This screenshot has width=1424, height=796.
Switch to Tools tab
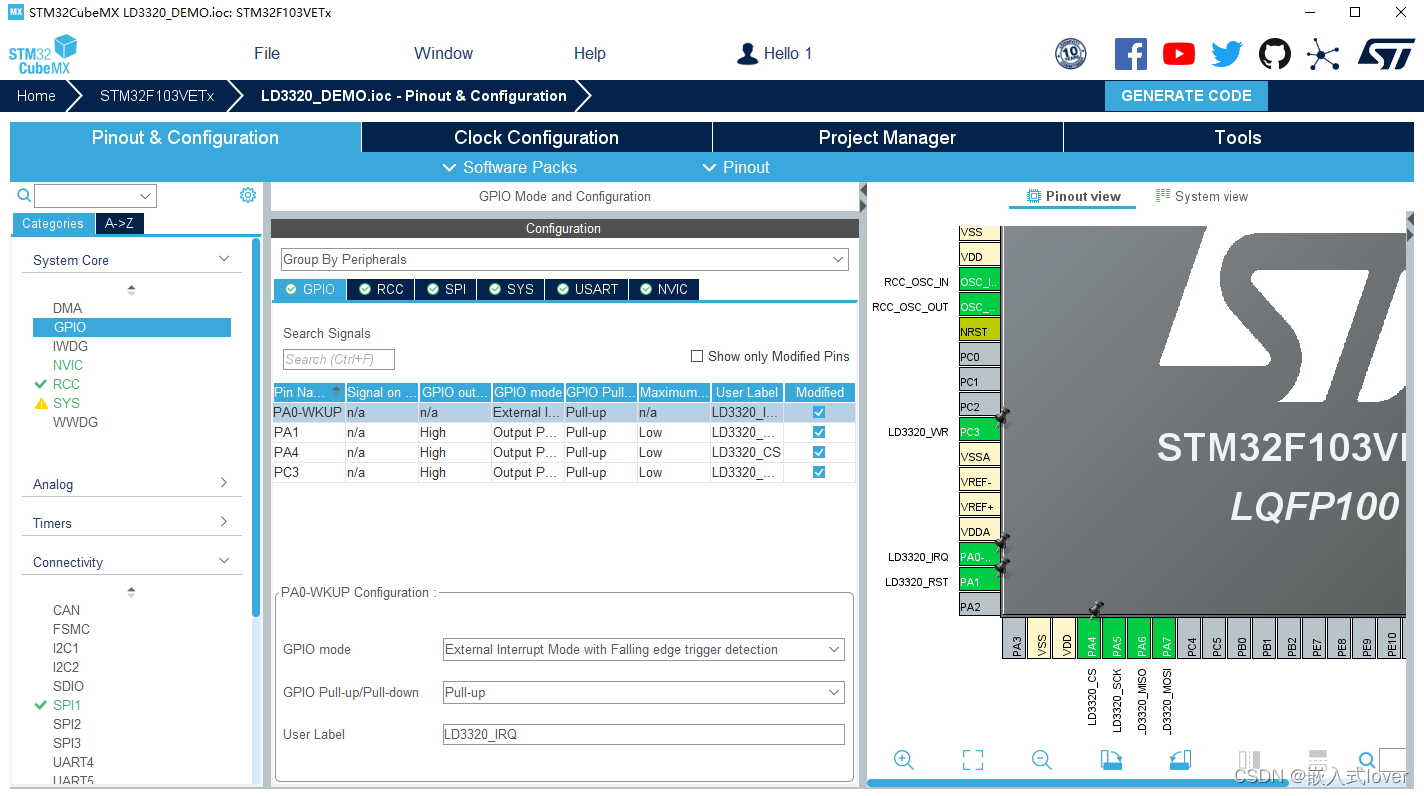1238,138
